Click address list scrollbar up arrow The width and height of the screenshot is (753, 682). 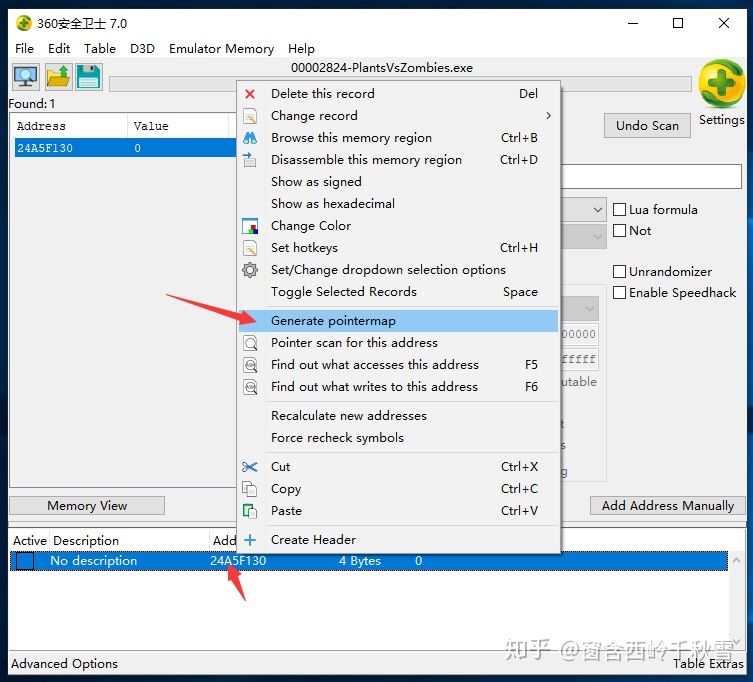point(736,560)
